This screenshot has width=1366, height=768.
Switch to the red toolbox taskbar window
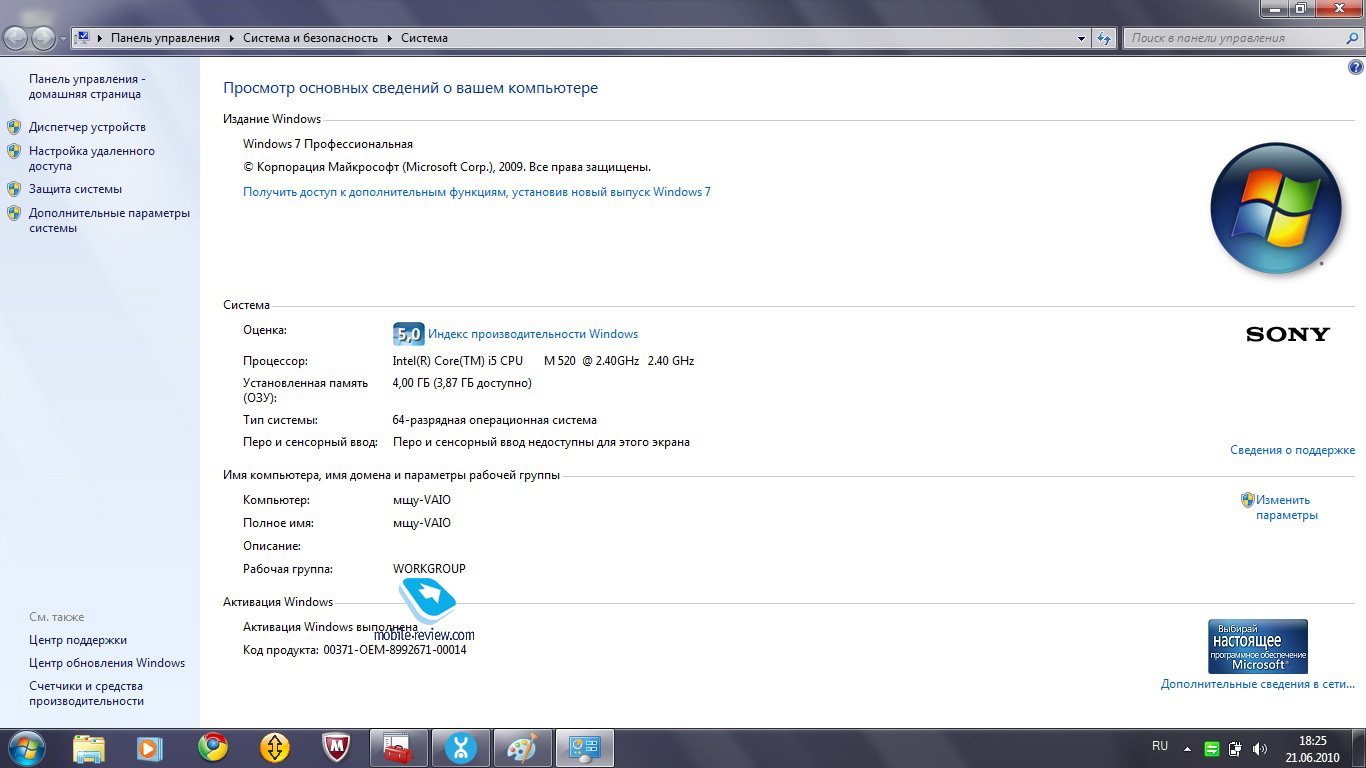pyautogui.click(x=399, y=748)
